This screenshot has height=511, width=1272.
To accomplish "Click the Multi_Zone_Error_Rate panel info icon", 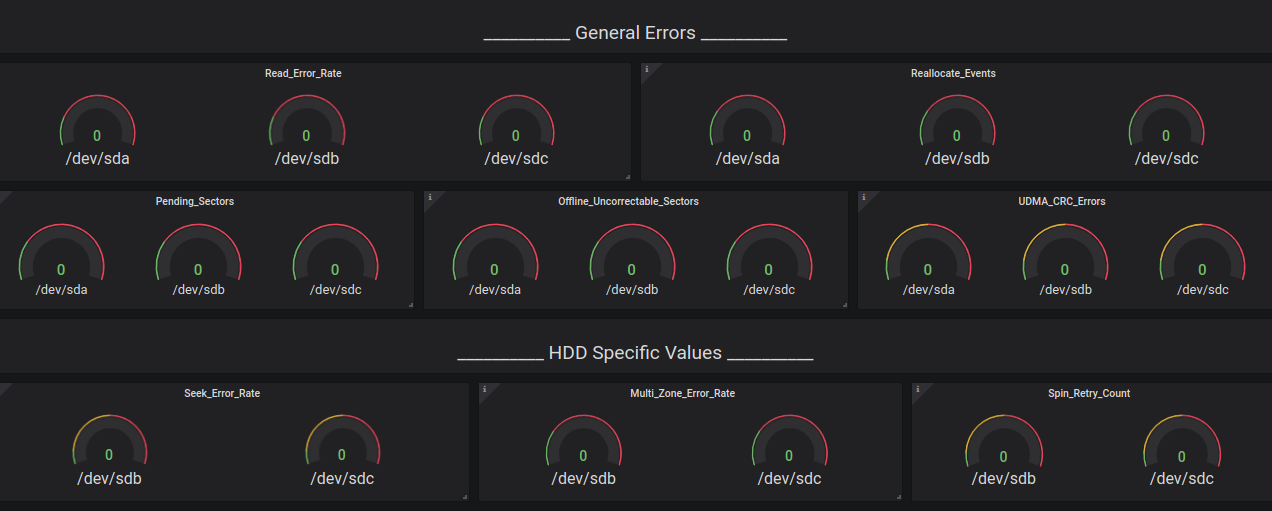I will (x=484, y=389).
